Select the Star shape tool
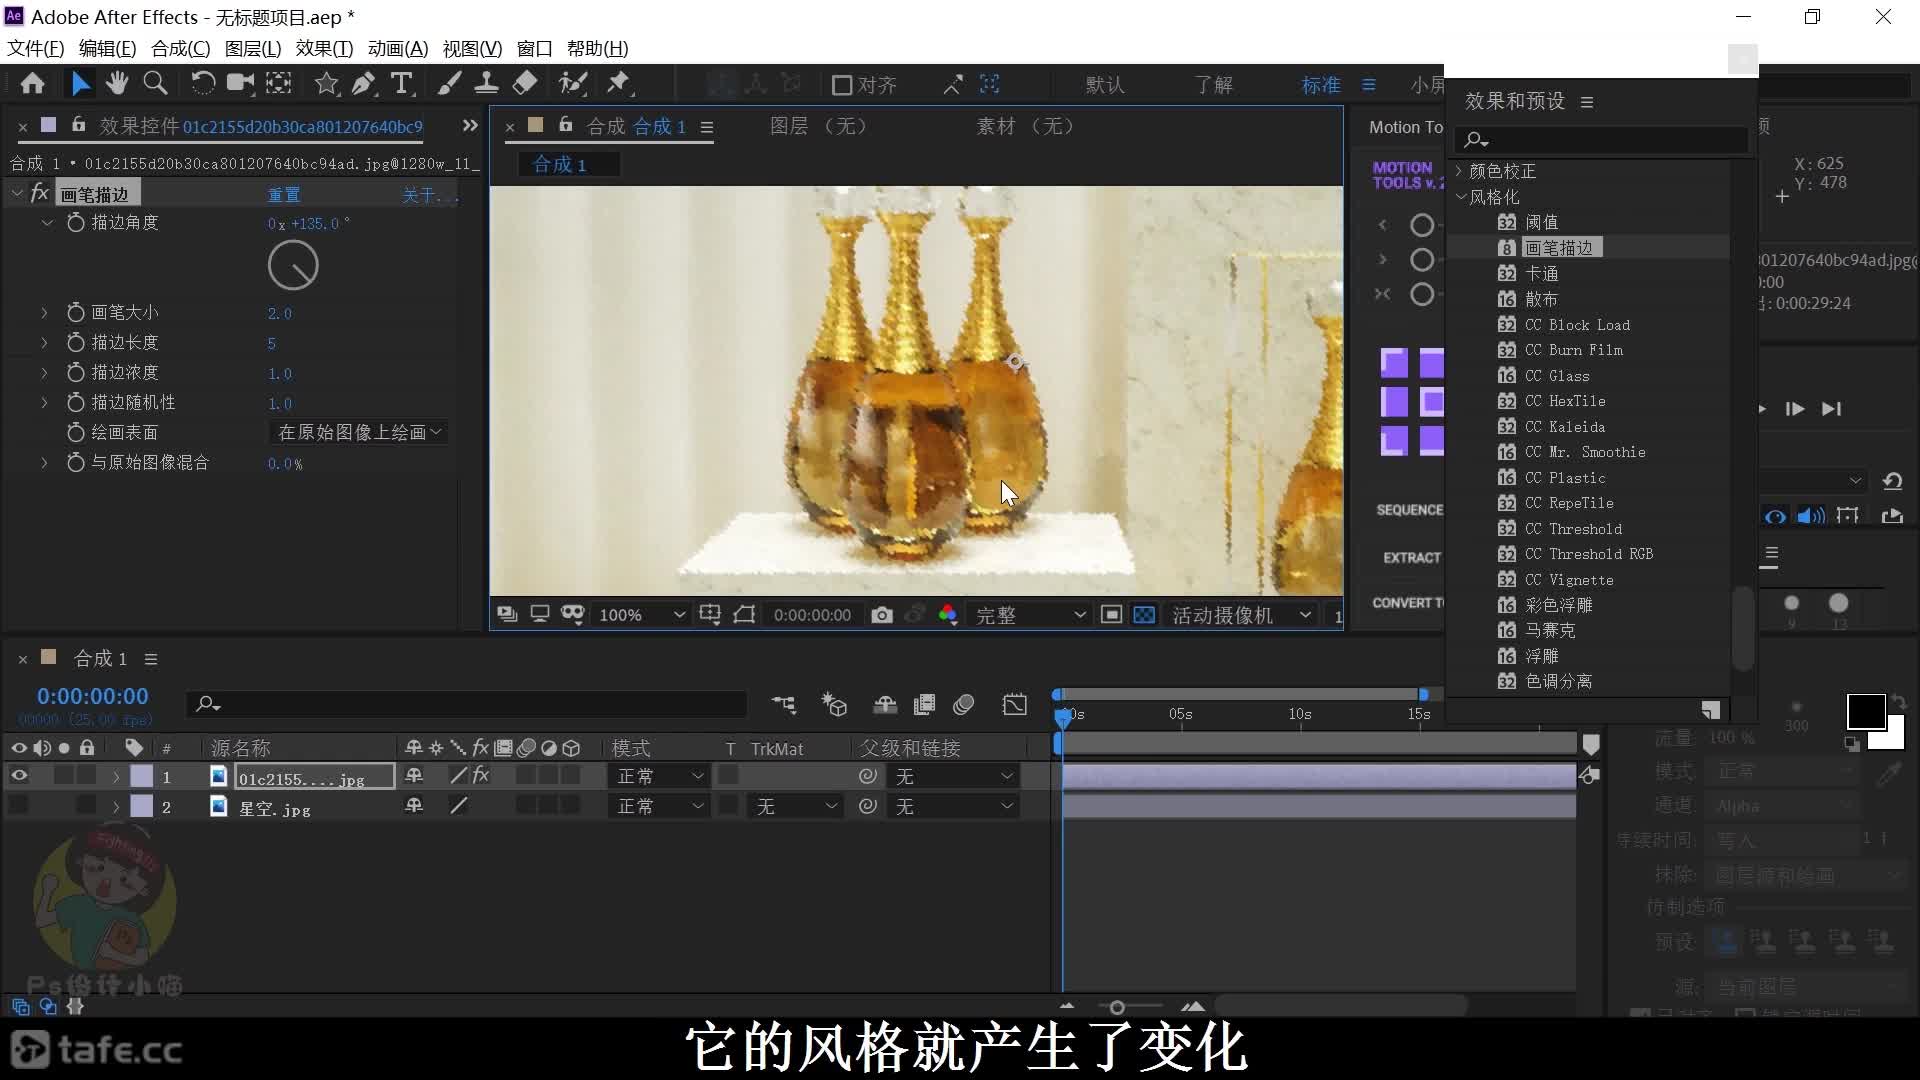This screenshot has height=1080, width=1920. pos(326,84)
